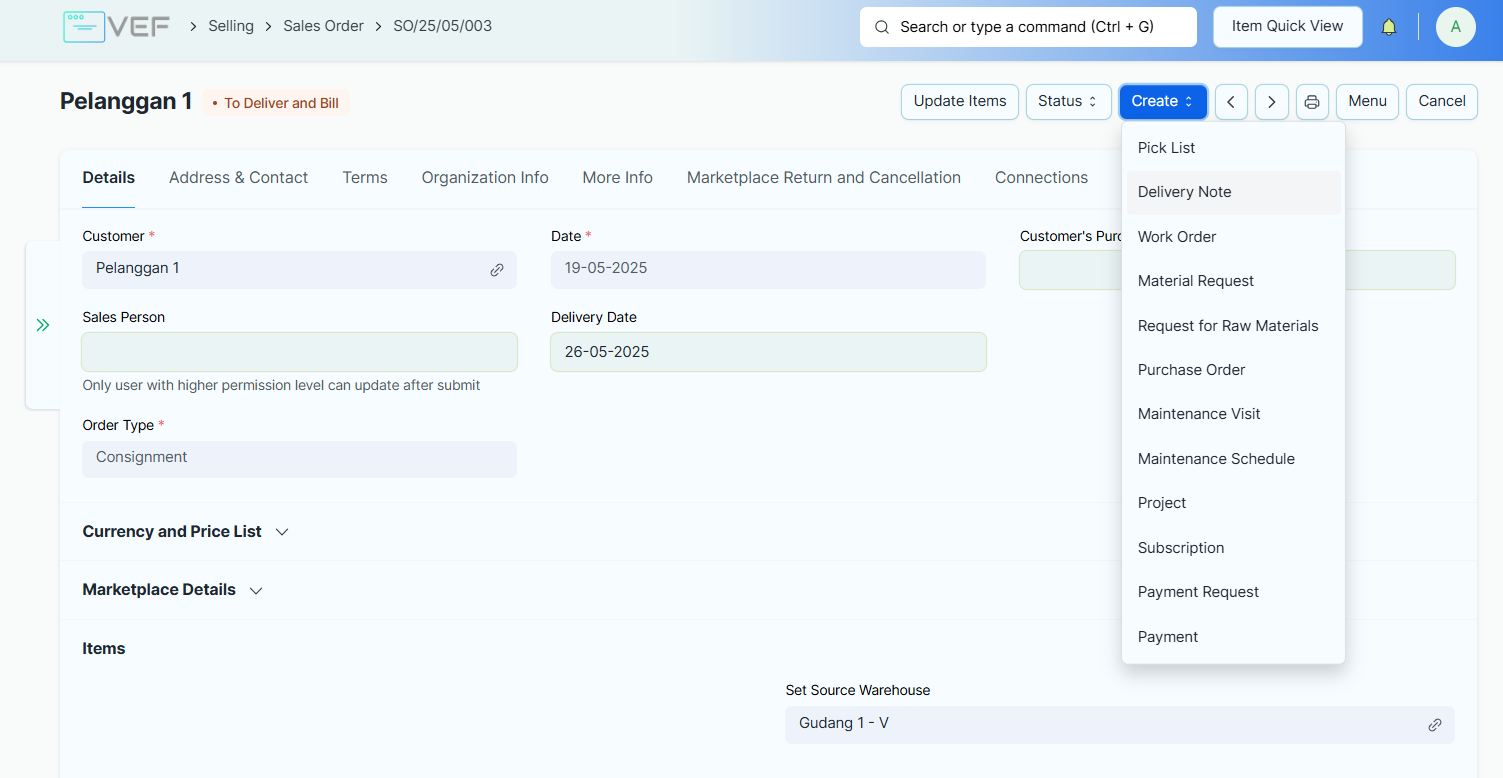Click the Update Items button
This screenshot has height=778, width=1503.
(960, 101)
